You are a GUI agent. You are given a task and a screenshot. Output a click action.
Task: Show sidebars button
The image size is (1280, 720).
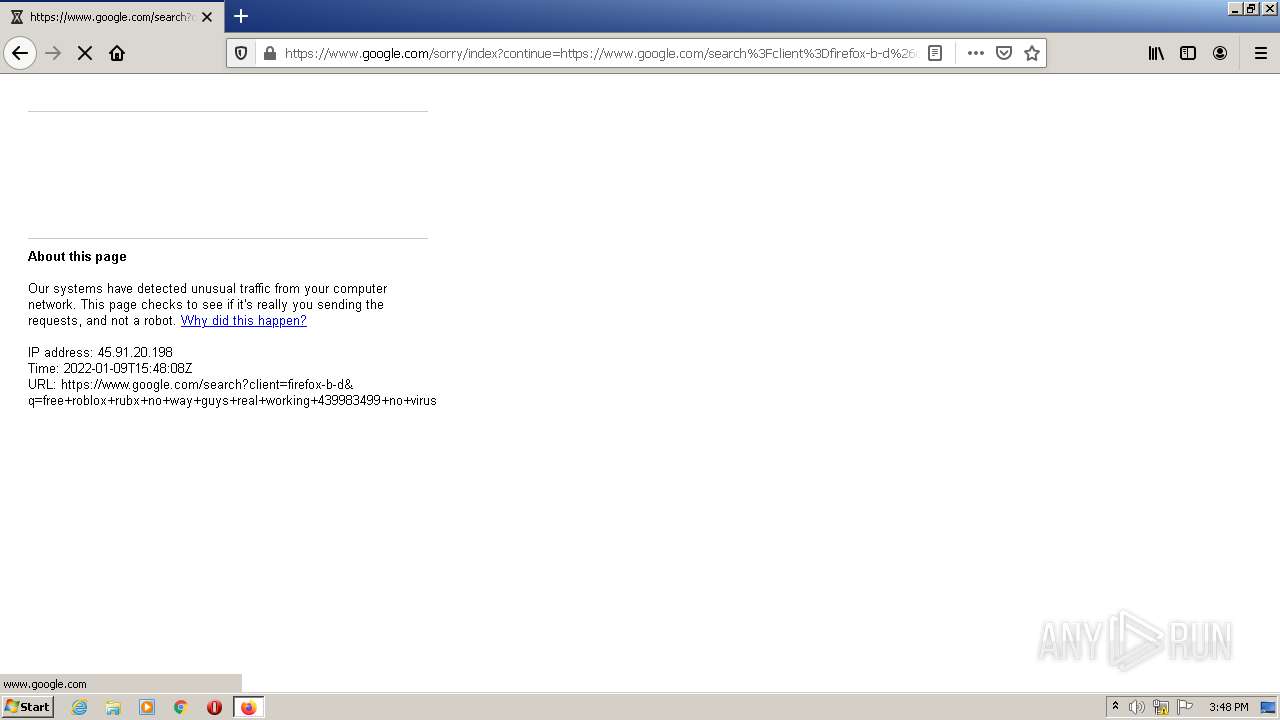tap(1188, 53)
